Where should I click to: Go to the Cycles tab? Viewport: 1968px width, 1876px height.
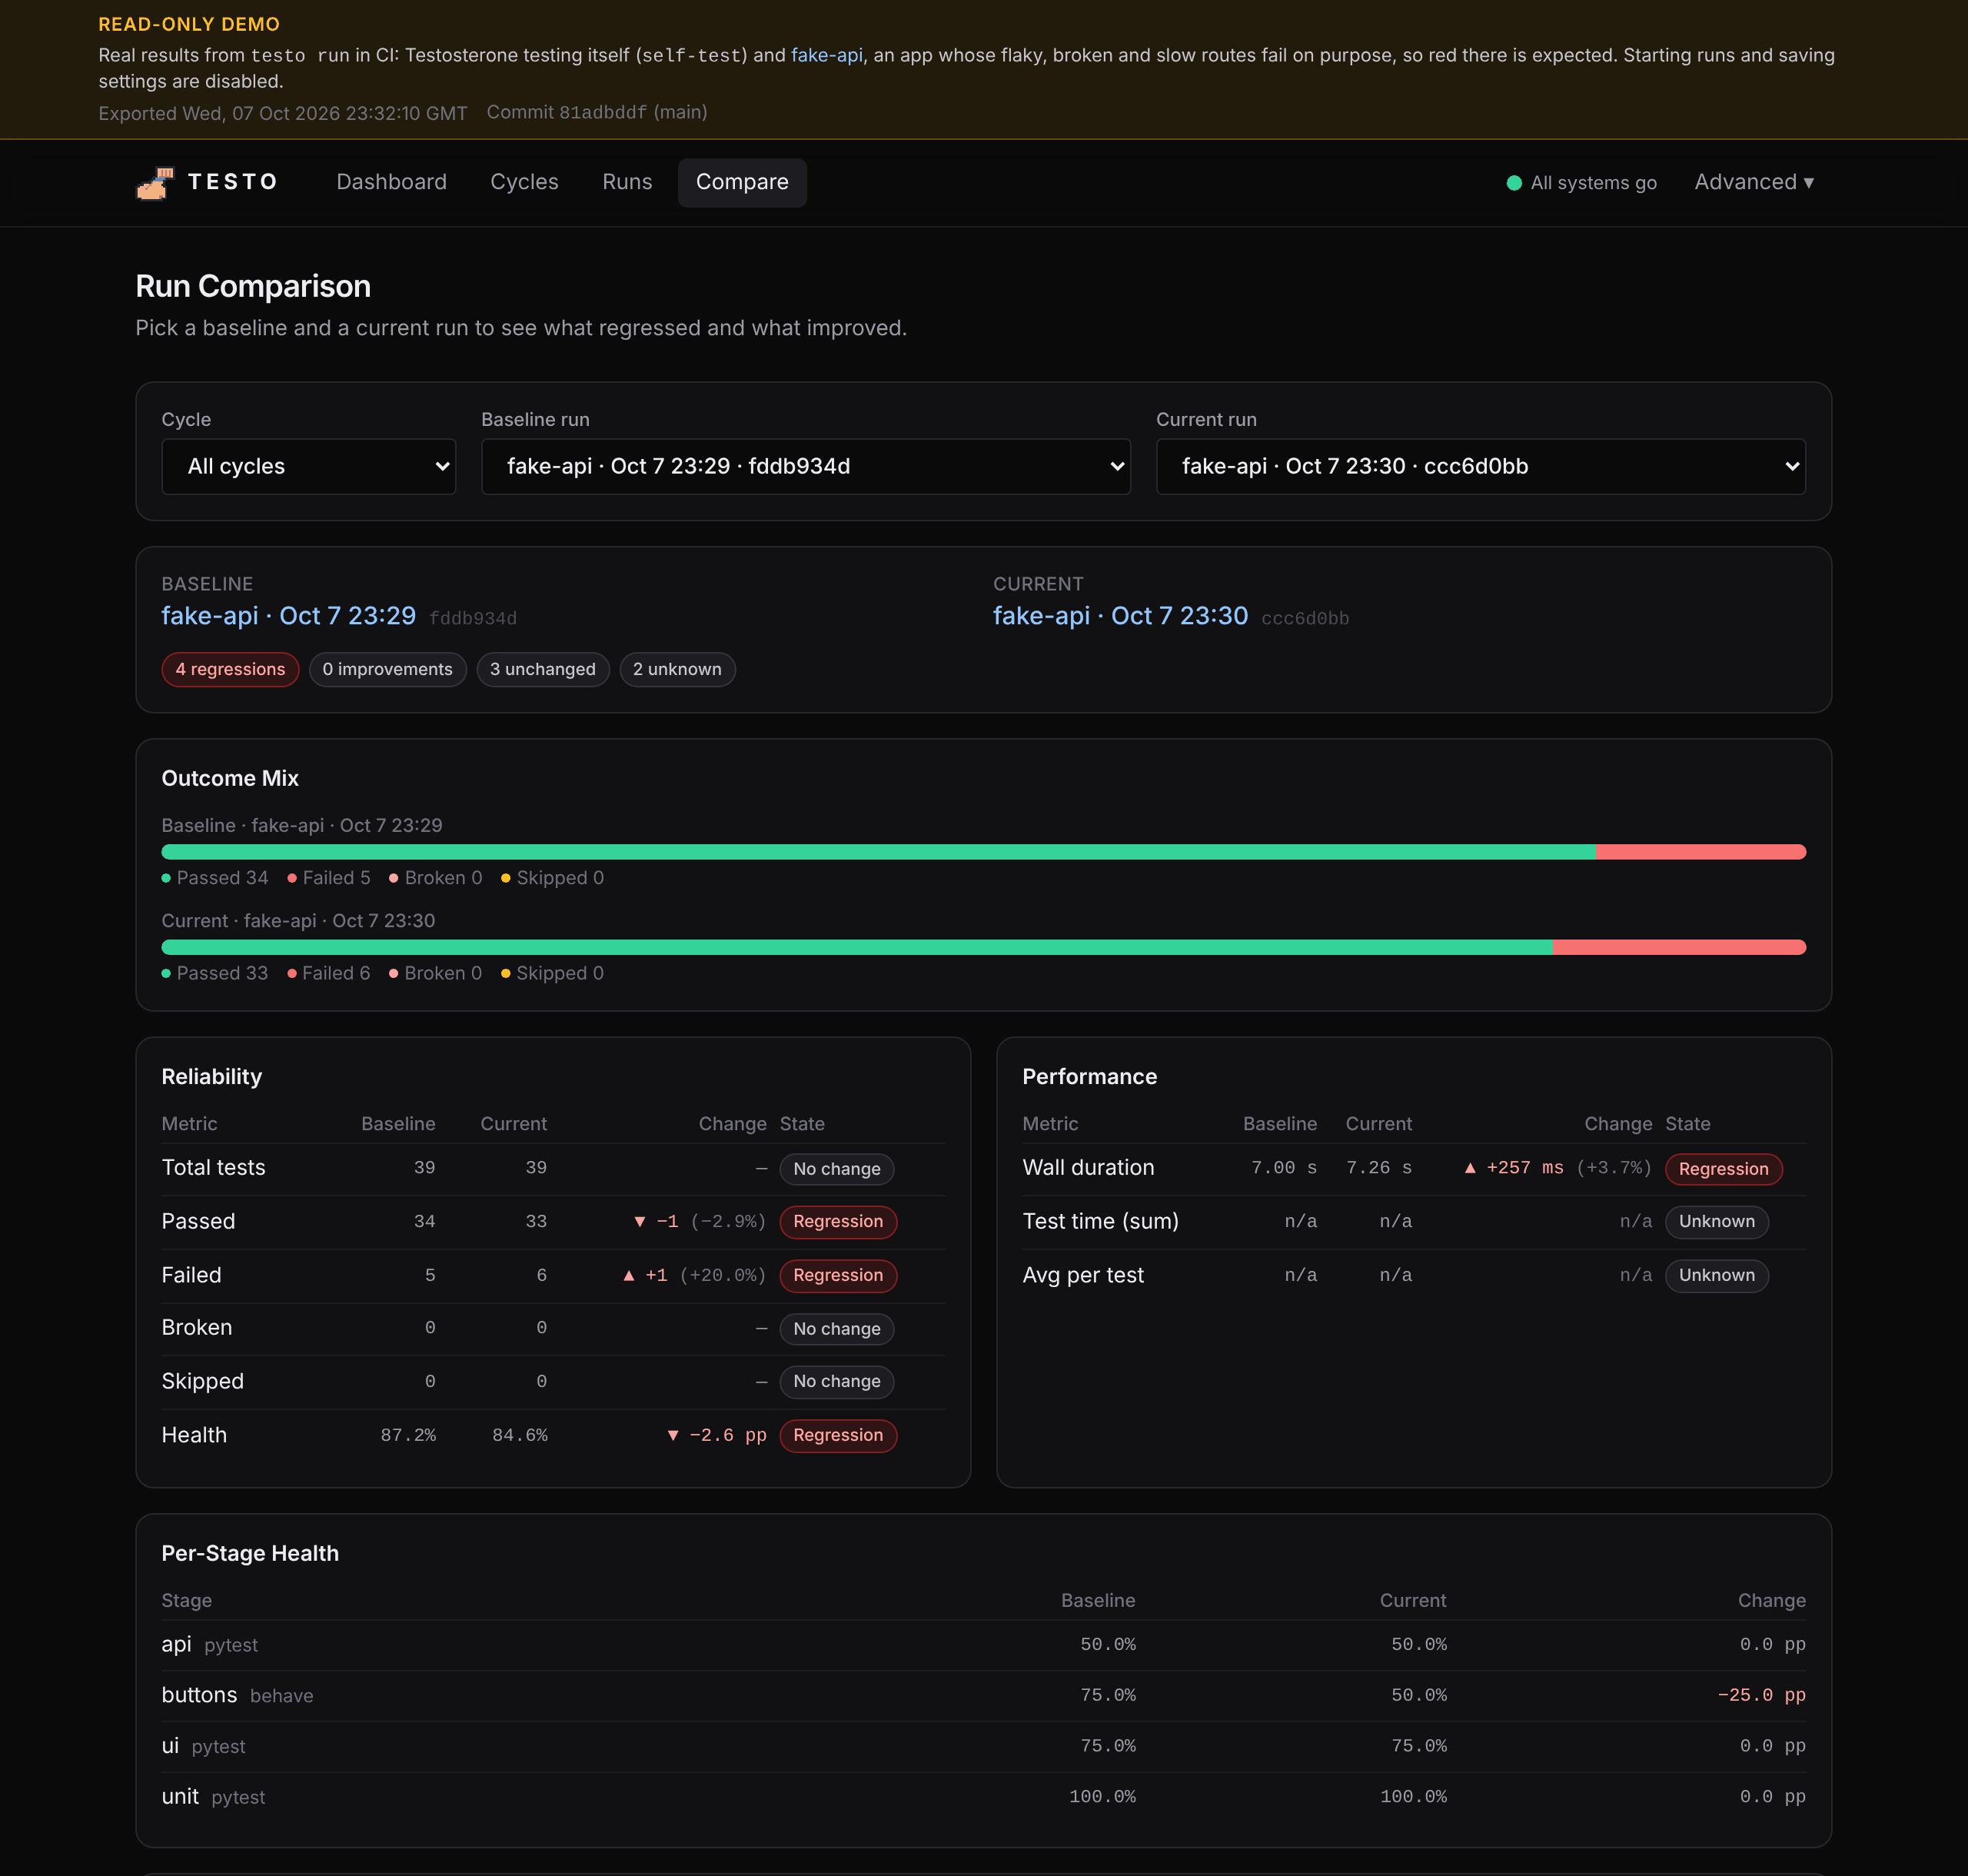point(524,182)
